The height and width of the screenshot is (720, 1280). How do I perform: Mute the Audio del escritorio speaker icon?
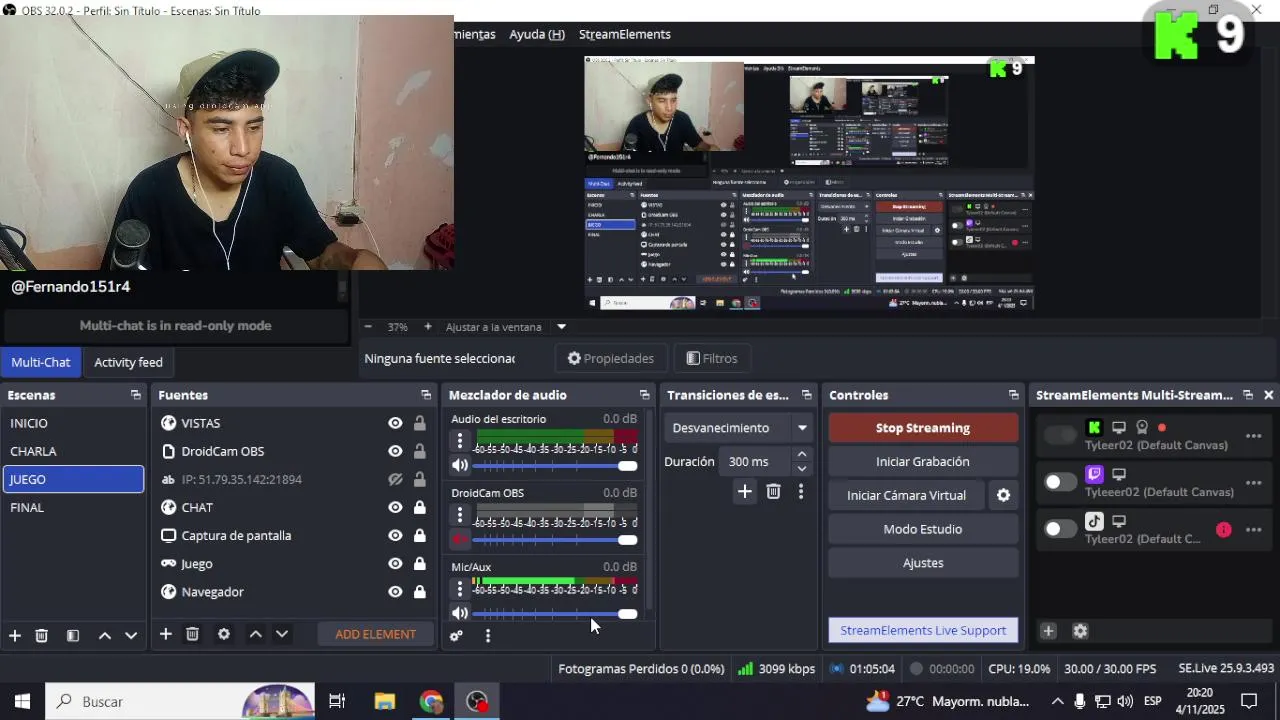(x=460, y=465)
